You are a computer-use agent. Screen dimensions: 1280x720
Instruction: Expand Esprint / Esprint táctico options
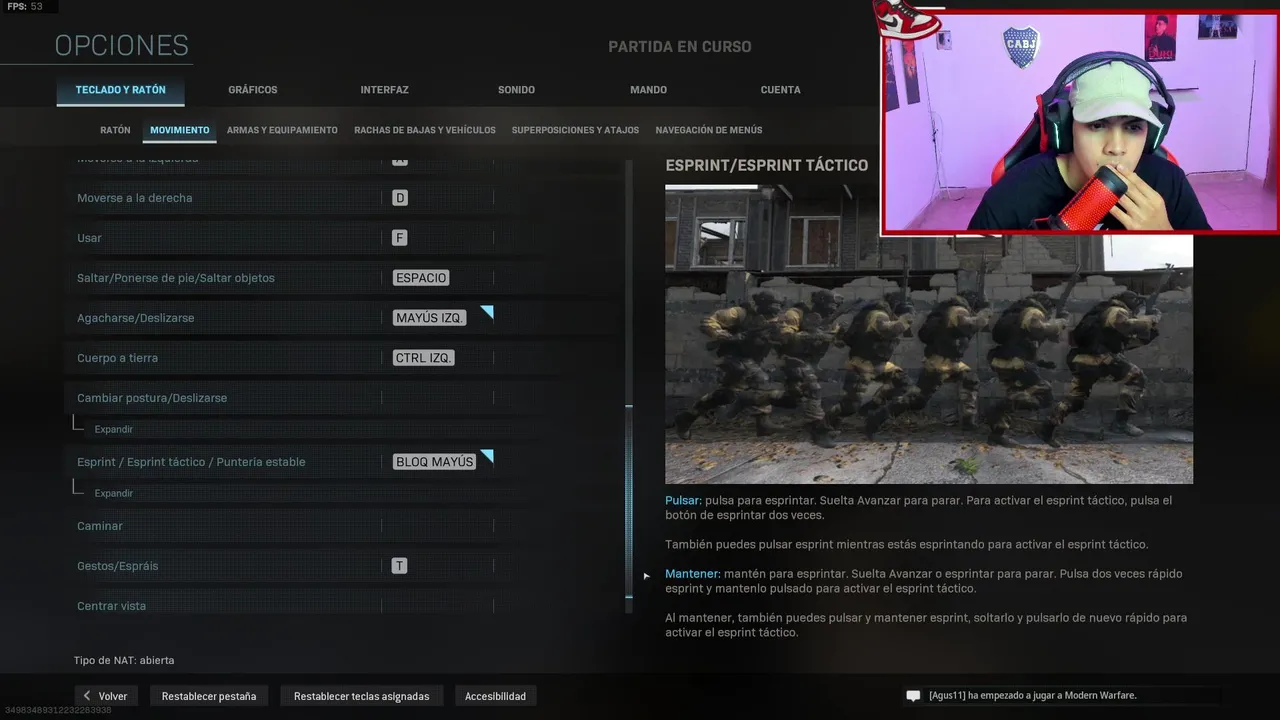coord(114,493)
